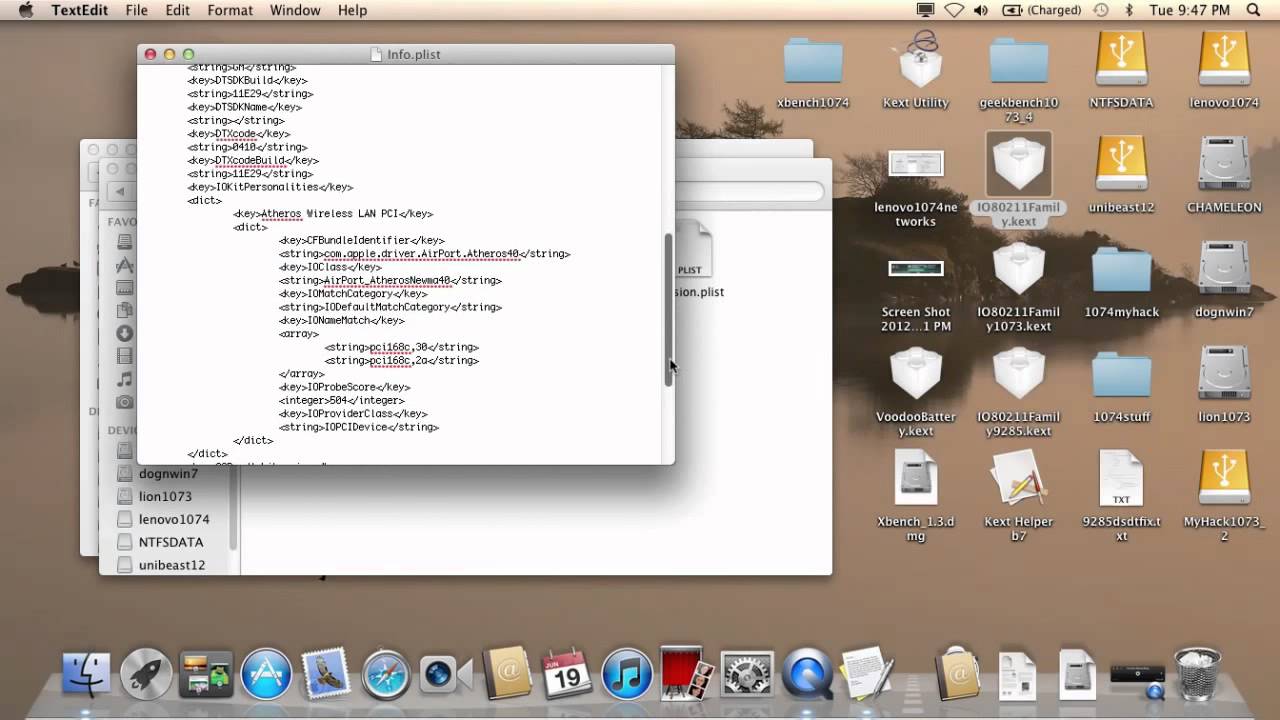The width and height of the screenshot is (1280, 720).
Task: Open the File menu
Action: (137, 10)
